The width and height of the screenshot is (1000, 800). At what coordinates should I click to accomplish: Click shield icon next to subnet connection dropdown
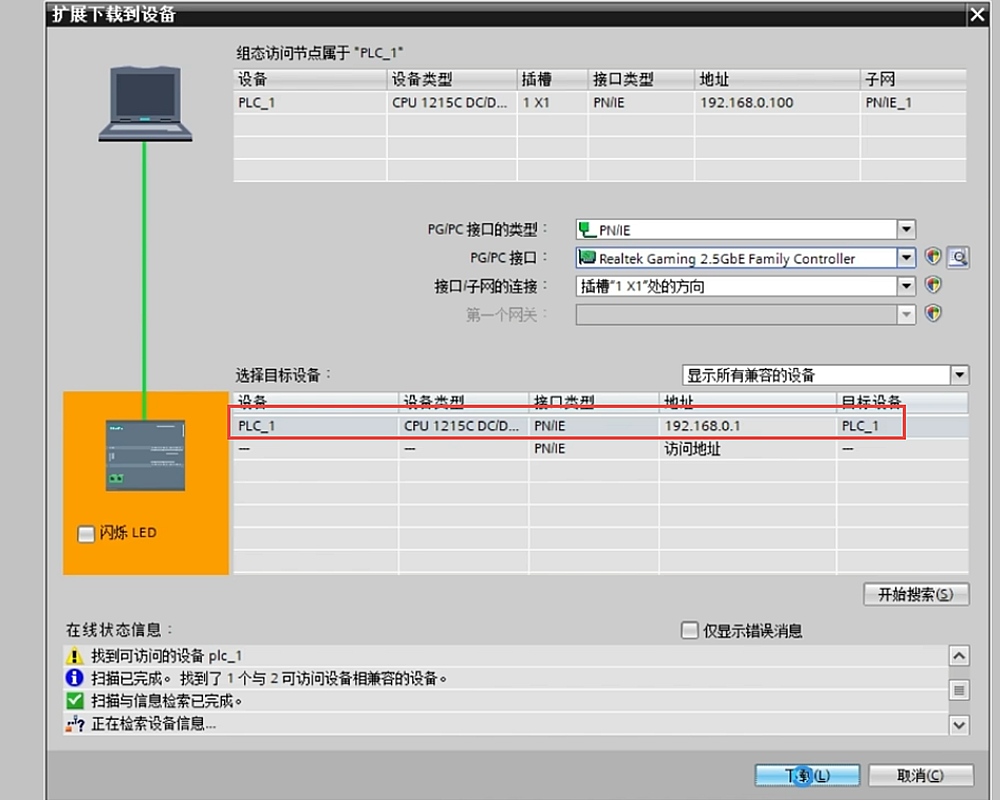tap(933, 286)
